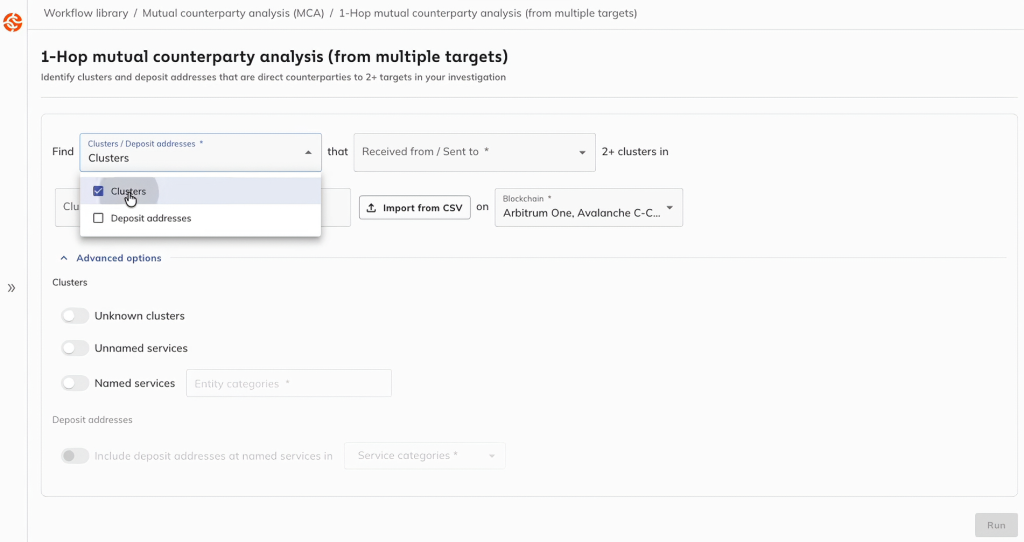Viewport: 1024px width, 542px height.
Task: Click the Import from CSV button
Action: point(414,208)
